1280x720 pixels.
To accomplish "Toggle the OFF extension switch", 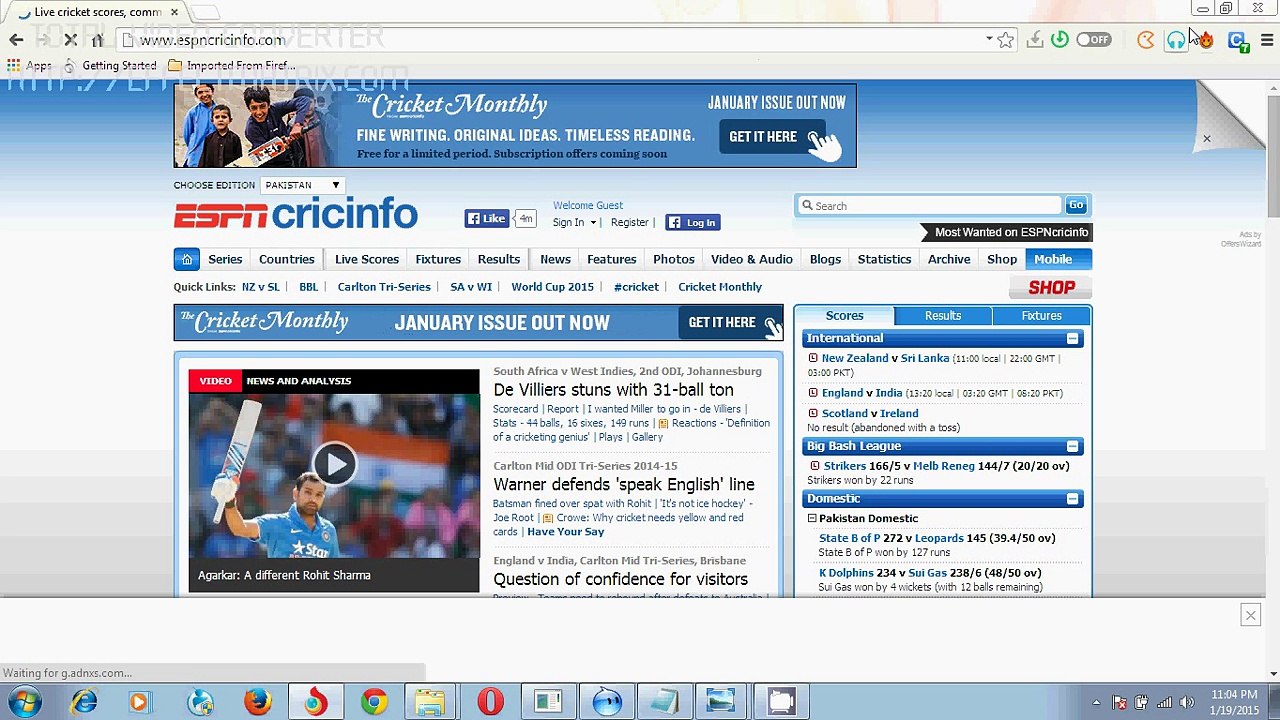I will 1094,40.
